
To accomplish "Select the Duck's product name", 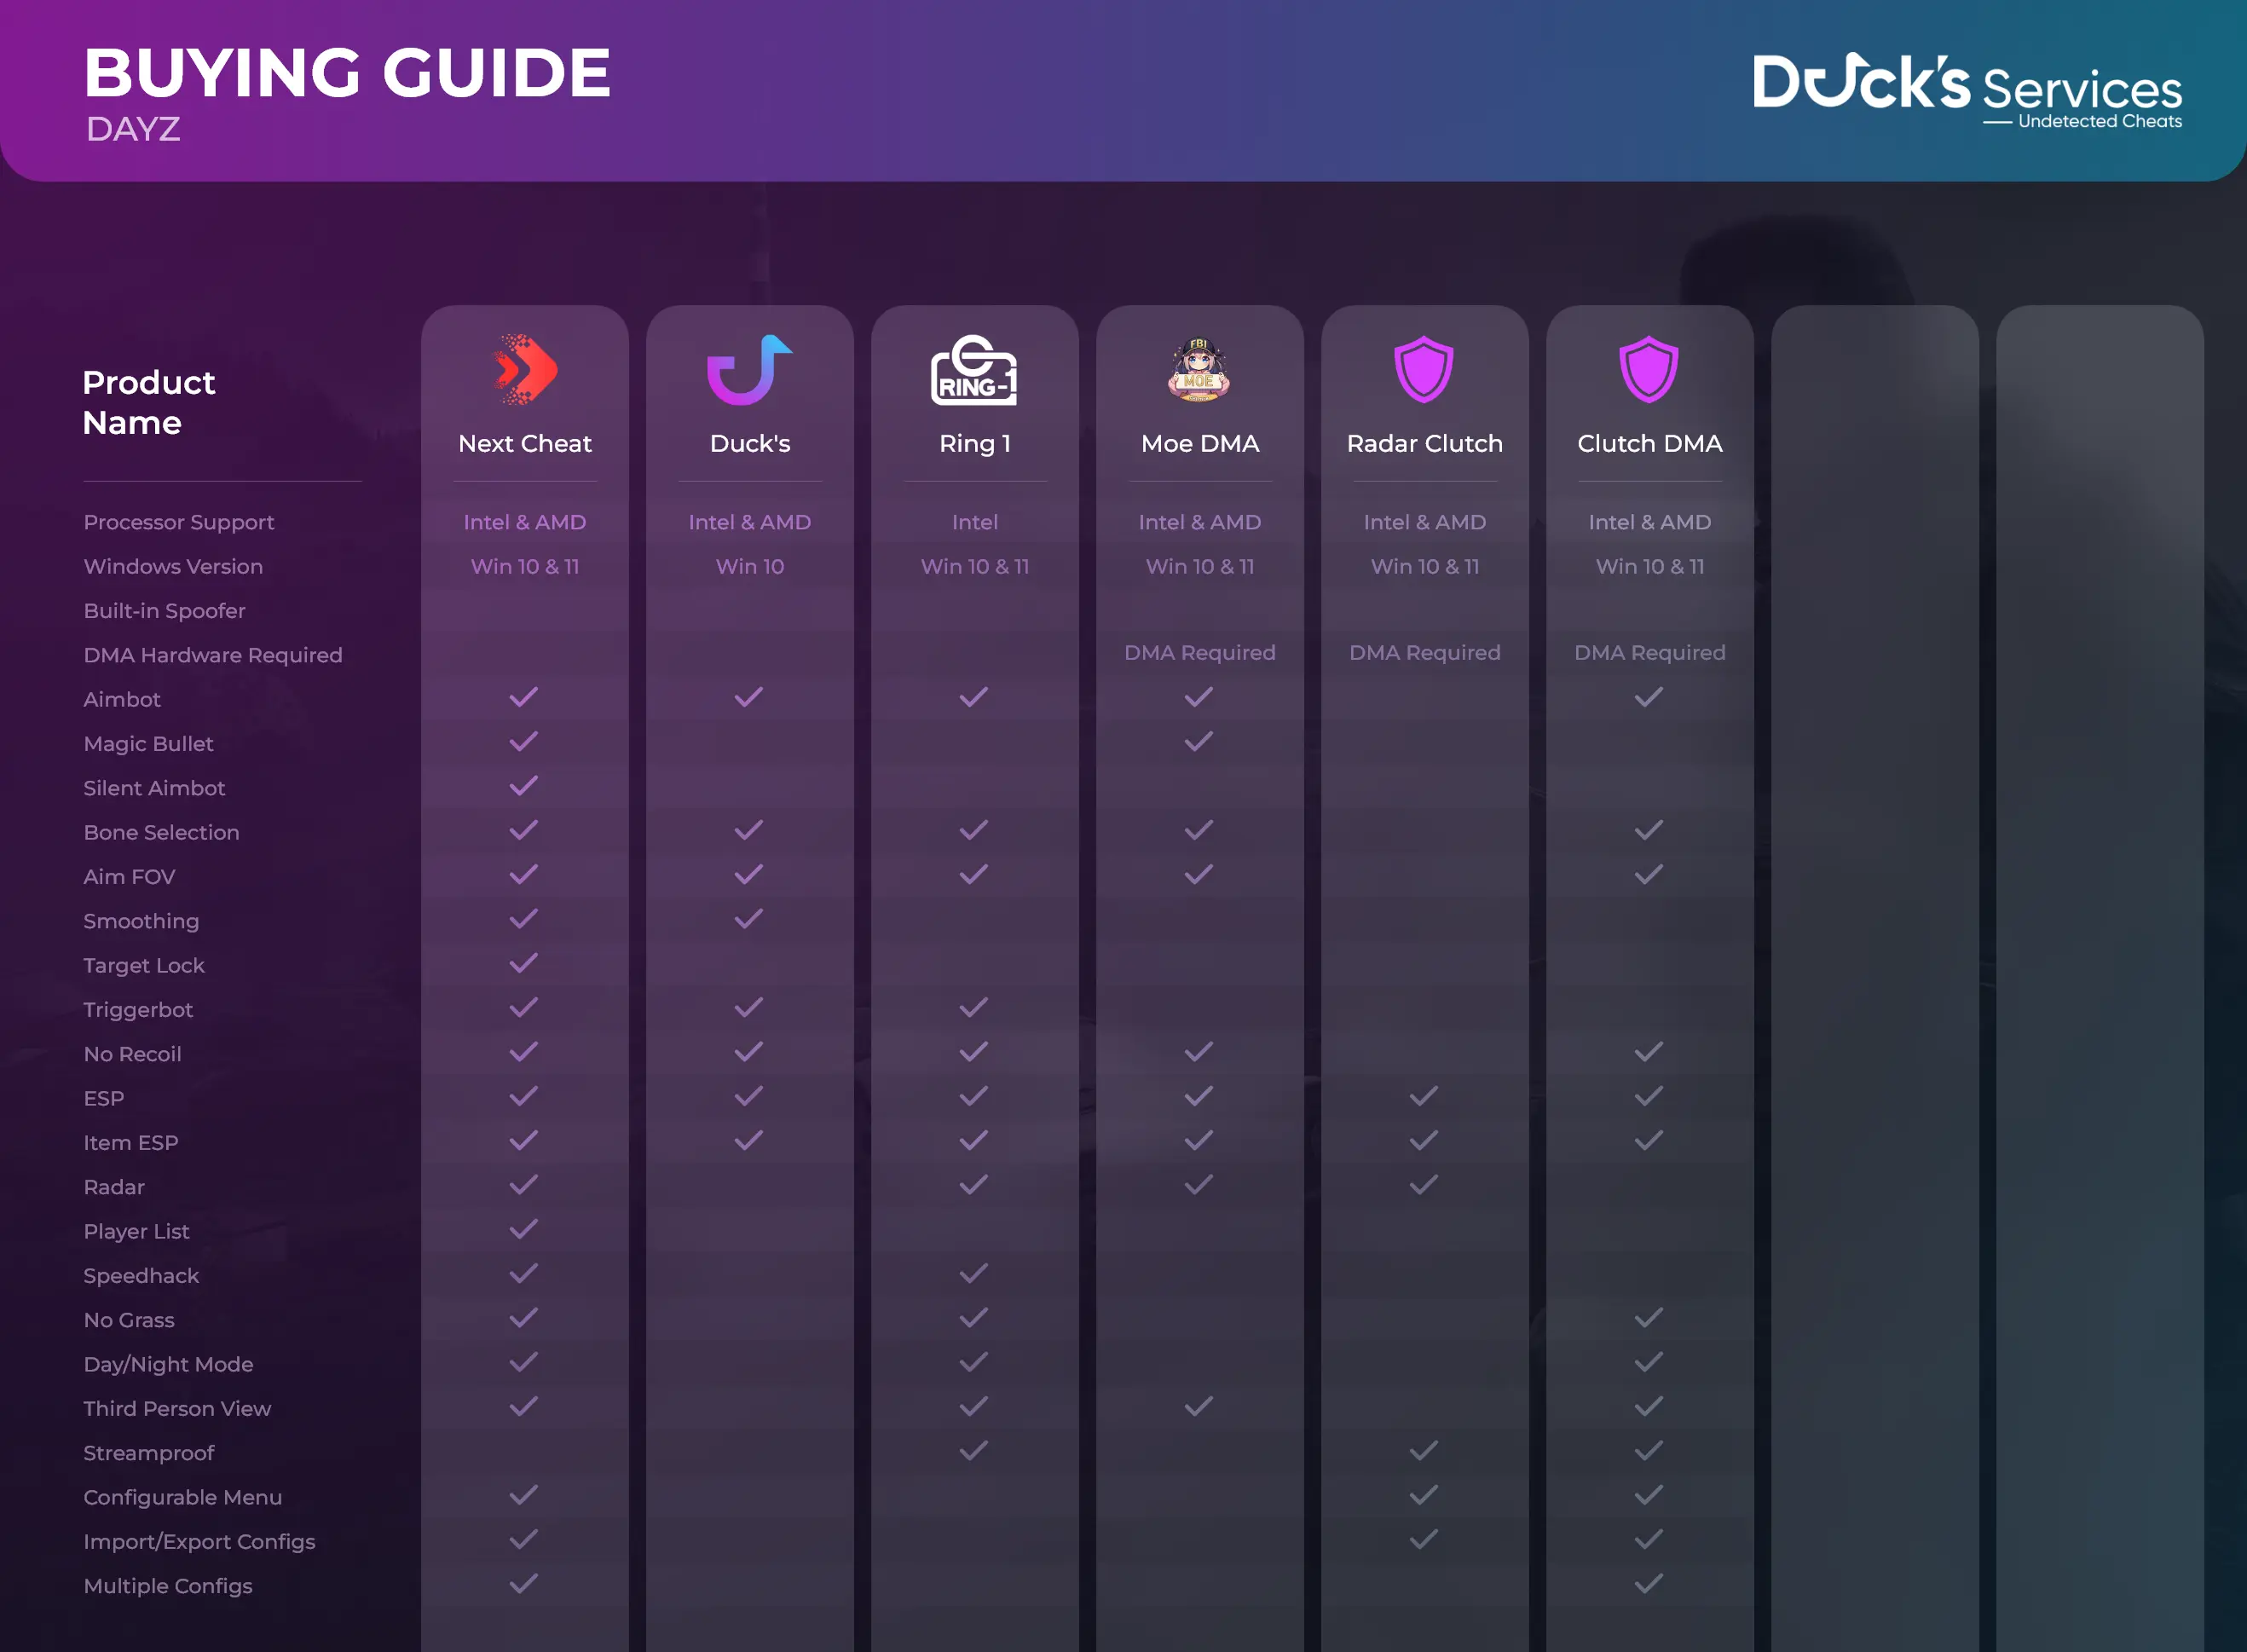I will point(750,443).
